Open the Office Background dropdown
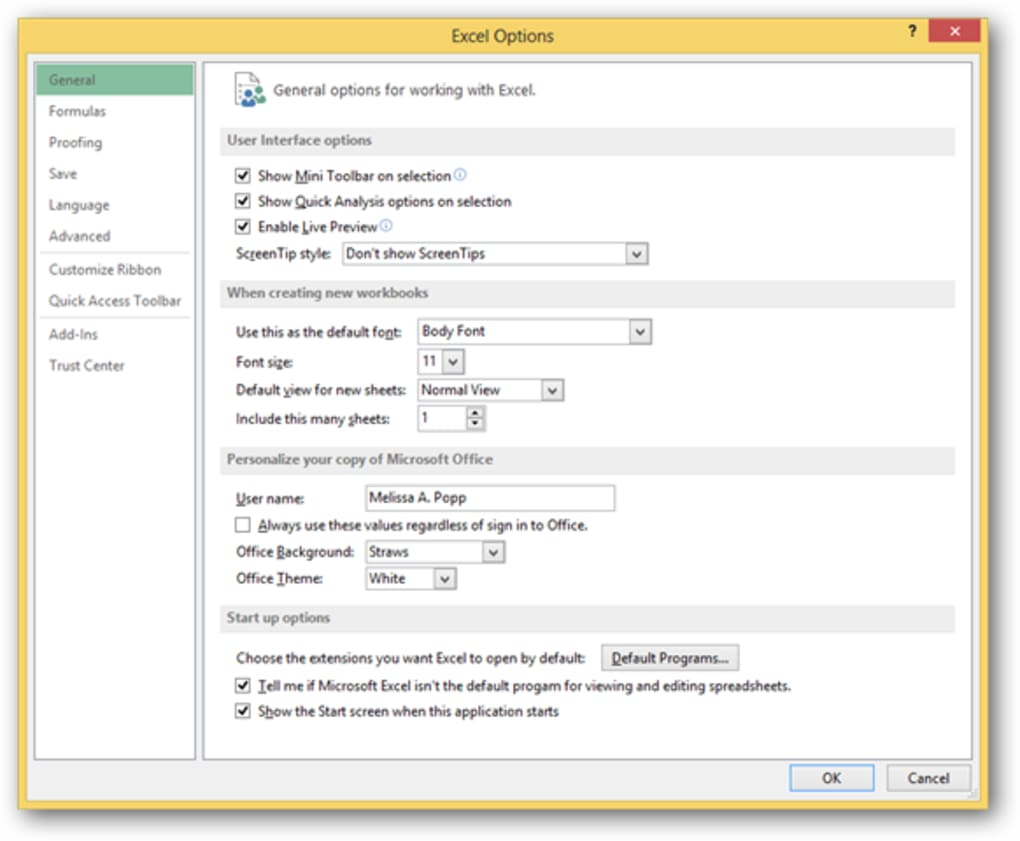Screen dimensions: 1020x841 (x=494, y=552)
